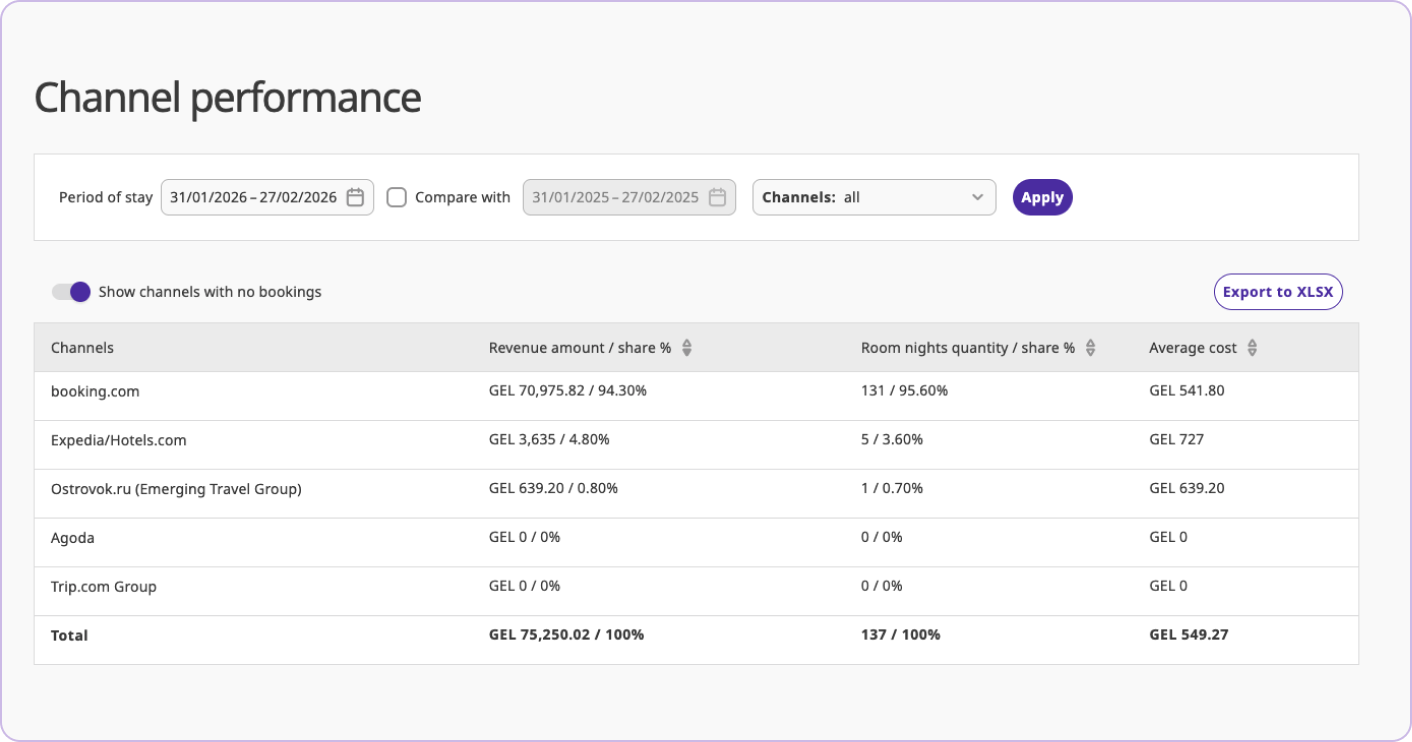Click the Period of stay date range field
Viewport: 1412px width, 742px height.
(x=254, y=198)
